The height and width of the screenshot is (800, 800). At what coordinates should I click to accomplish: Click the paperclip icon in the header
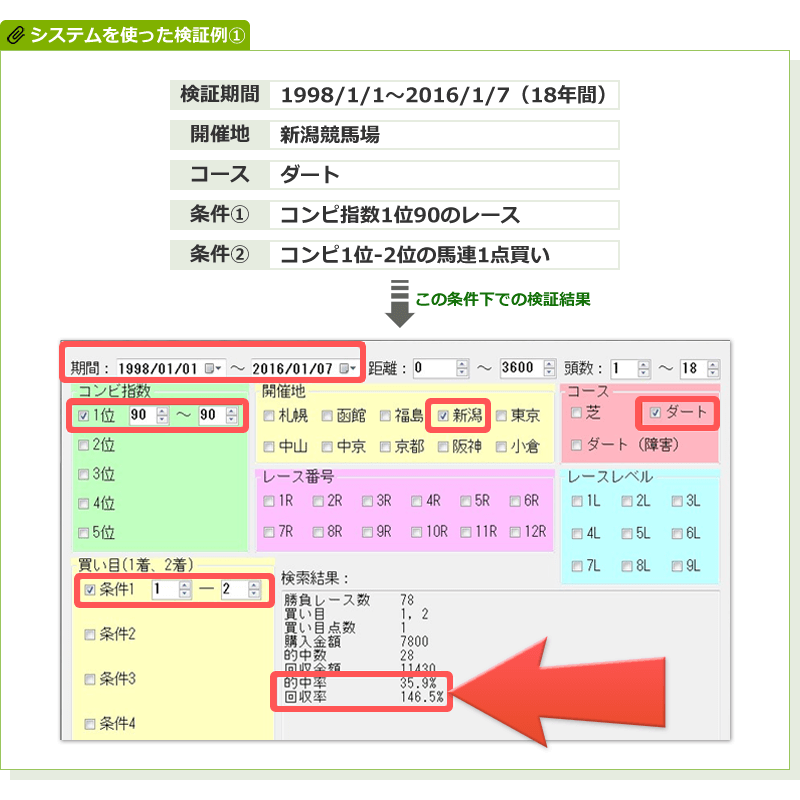(17, 33)
